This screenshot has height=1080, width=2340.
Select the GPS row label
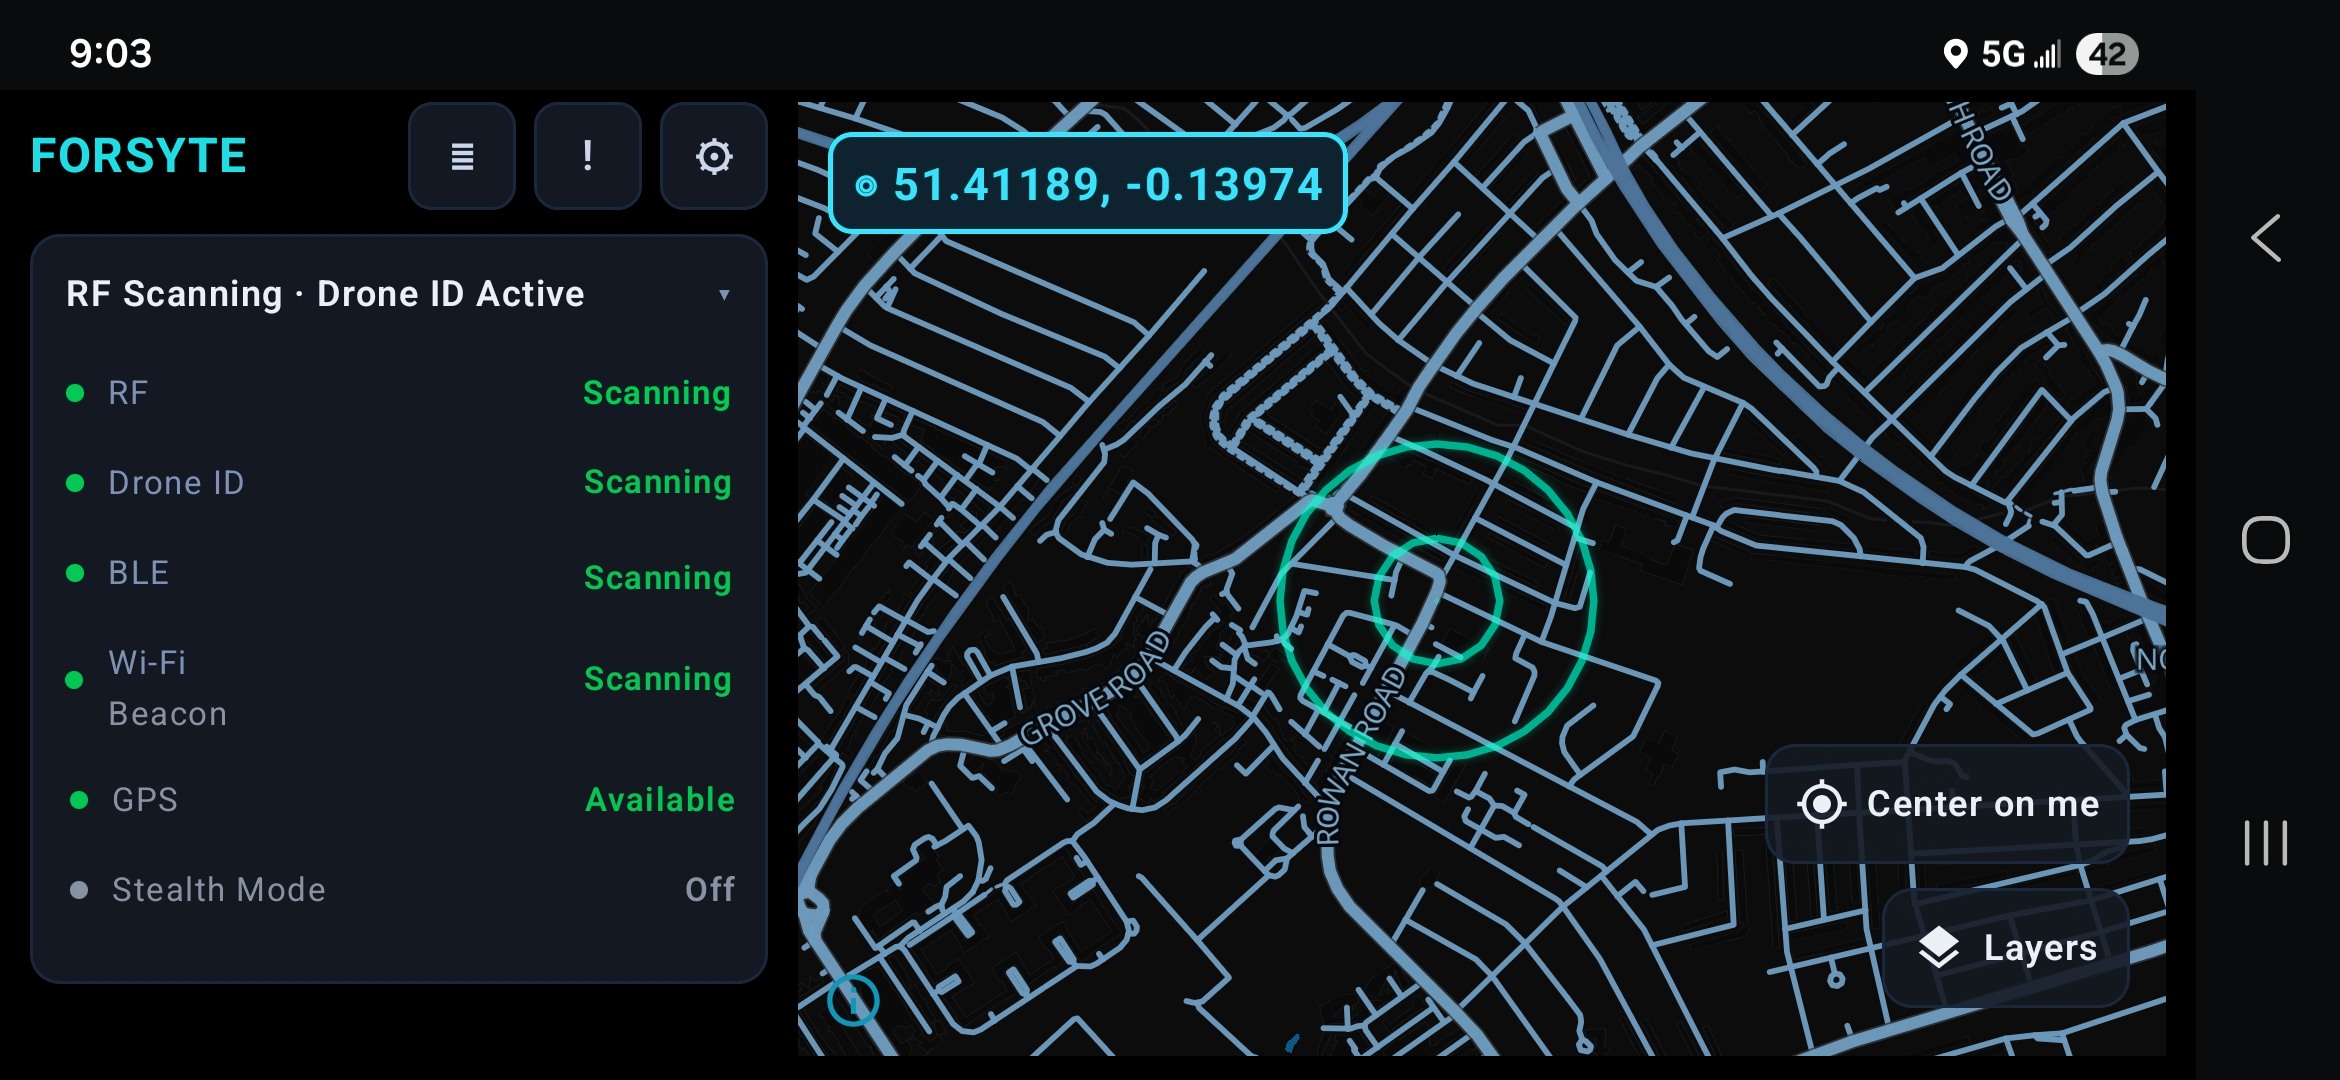click(x=145, y=800)
